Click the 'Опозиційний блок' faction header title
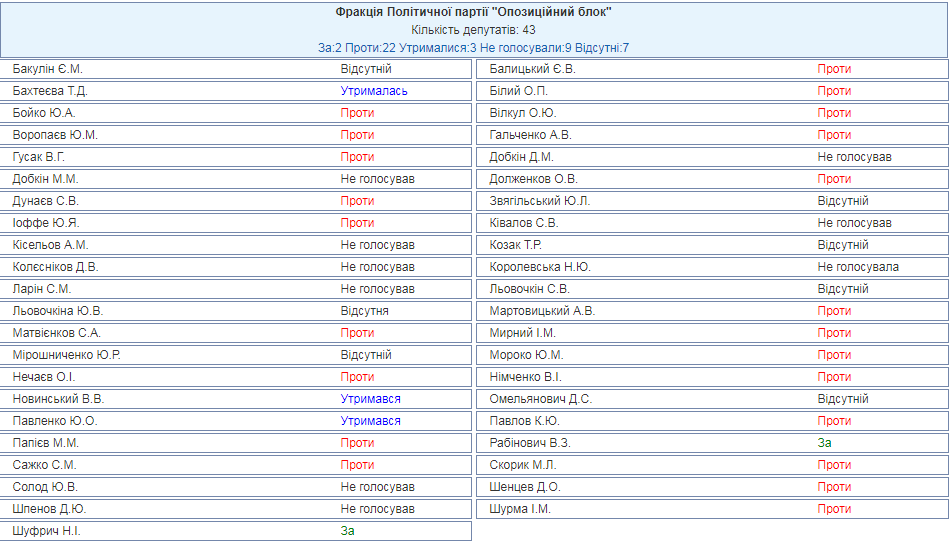 [x=473, y=12]
